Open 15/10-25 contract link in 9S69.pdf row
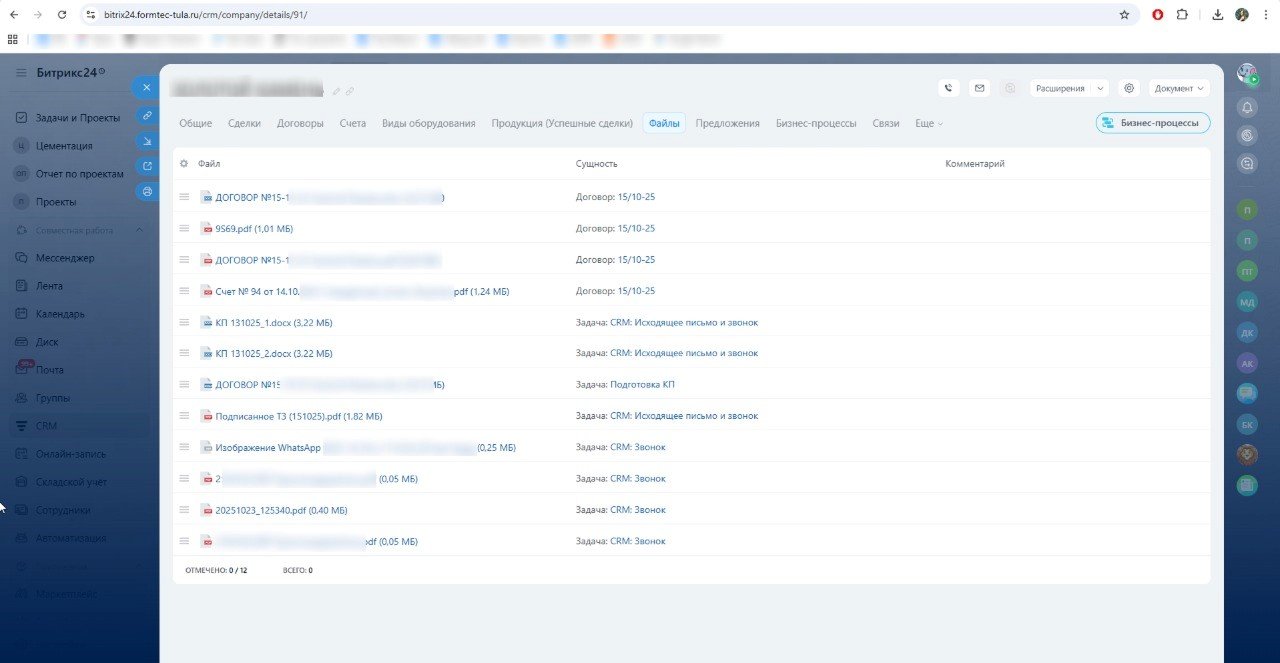 pyautogui.click(x=636, y=229)
